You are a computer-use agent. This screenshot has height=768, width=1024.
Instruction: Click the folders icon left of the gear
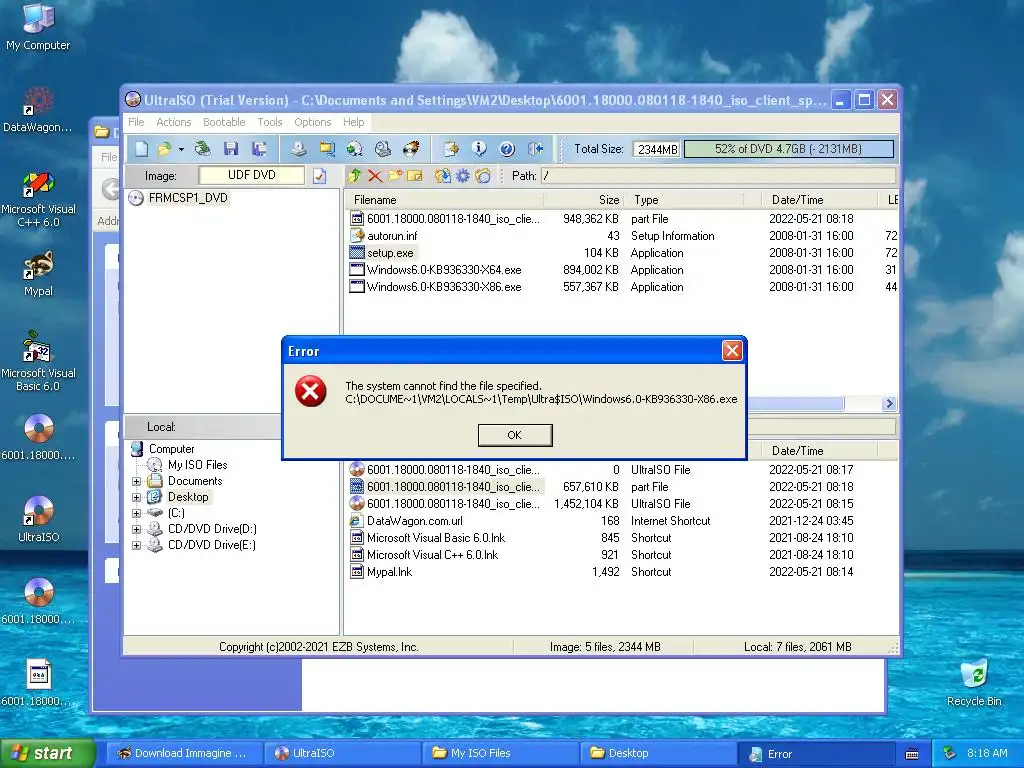(443, 176)
